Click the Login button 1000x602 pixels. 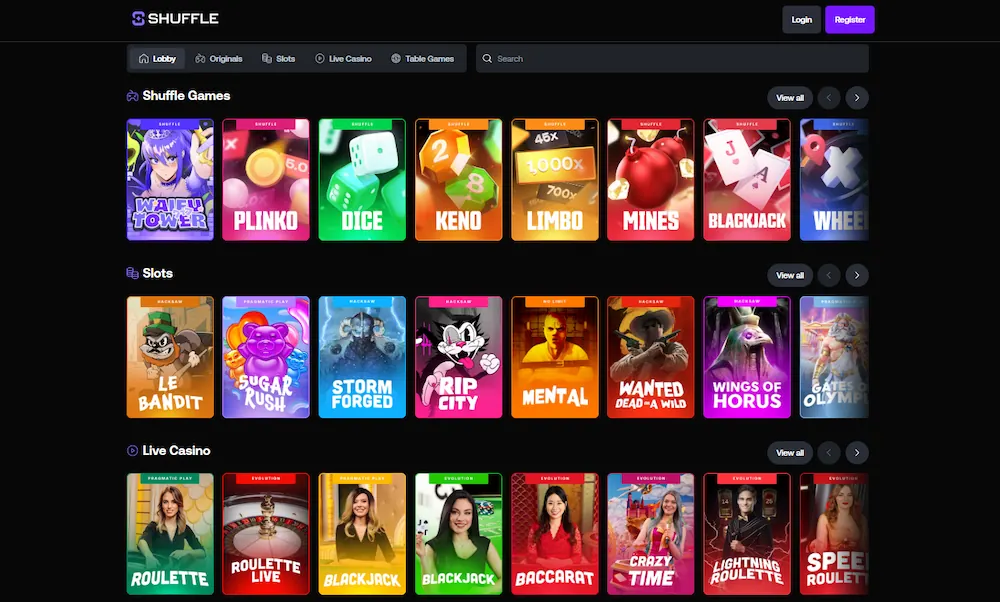click(x=801, y=18)
